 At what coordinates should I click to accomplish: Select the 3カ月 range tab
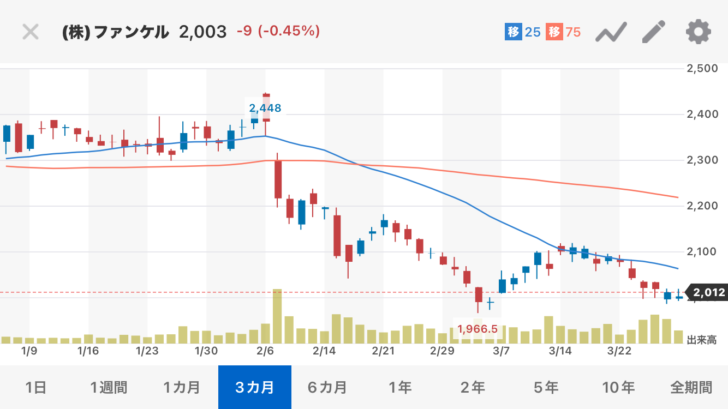click(254, 387)
